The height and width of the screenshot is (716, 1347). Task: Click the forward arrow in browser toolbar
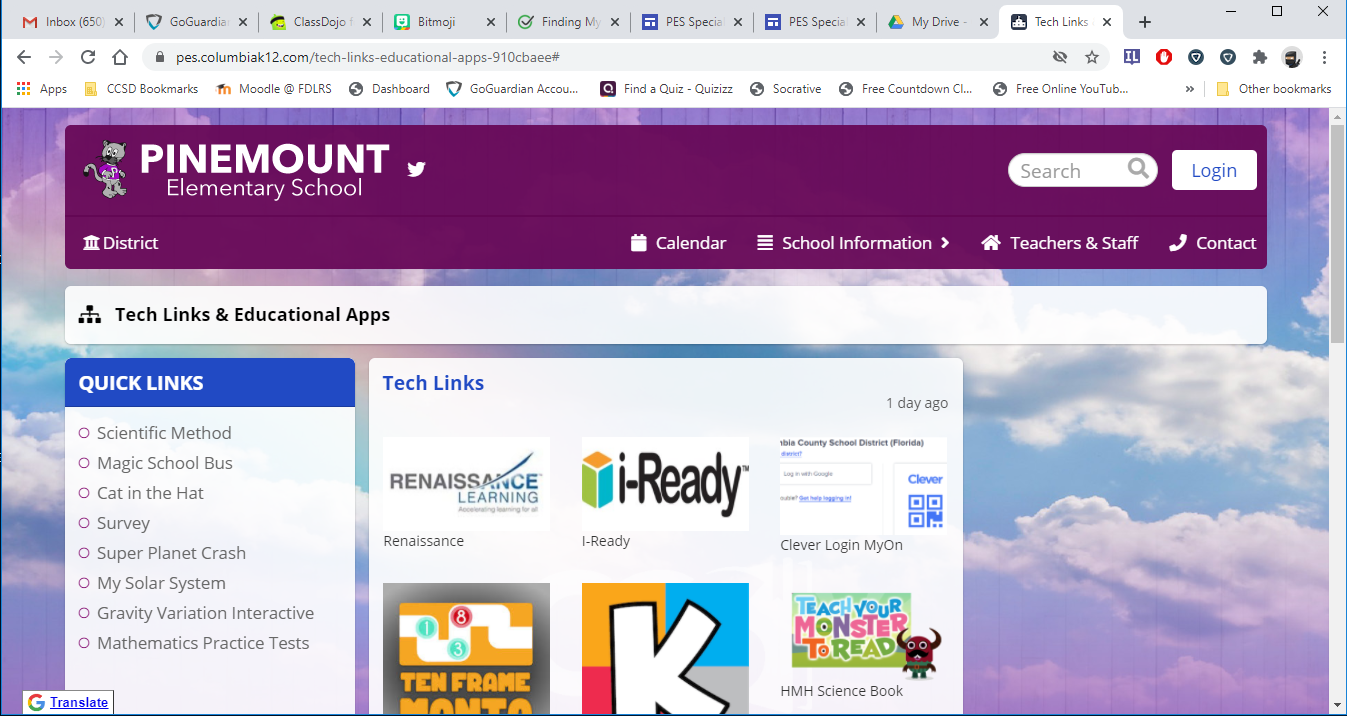click(x=56, y=57)
